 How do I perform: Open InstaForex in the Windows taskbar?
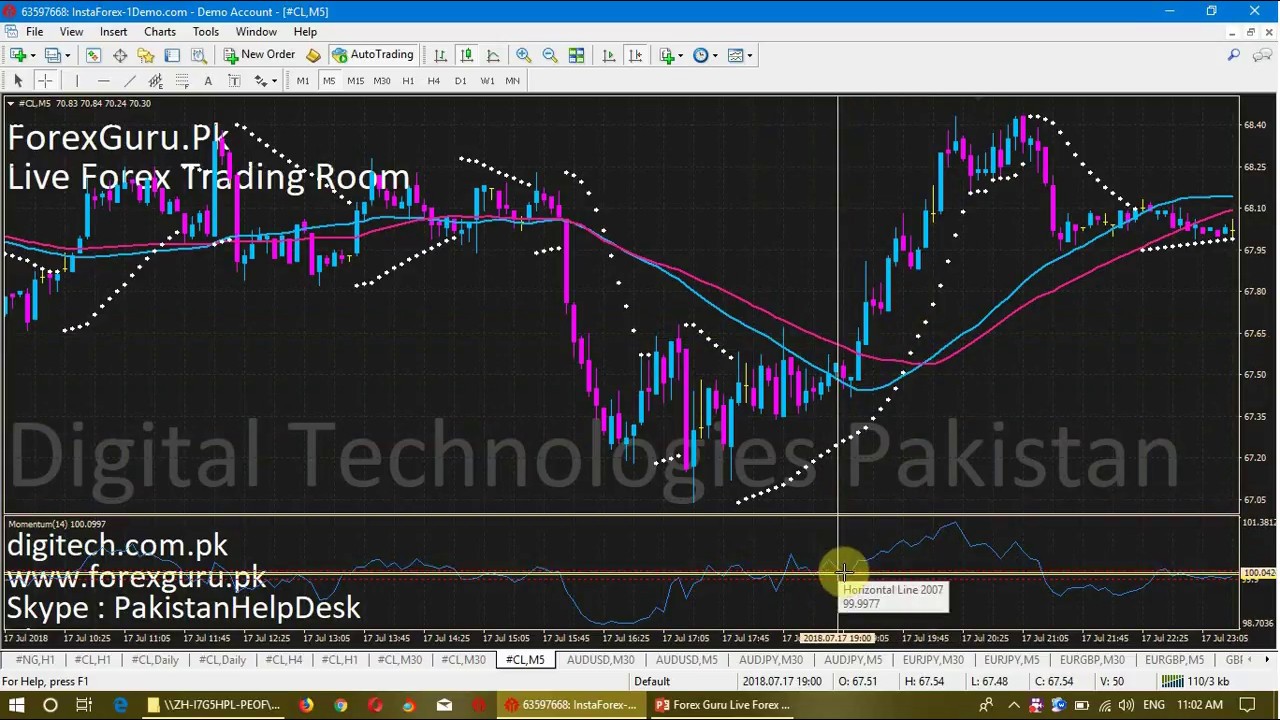click(571, 705)
